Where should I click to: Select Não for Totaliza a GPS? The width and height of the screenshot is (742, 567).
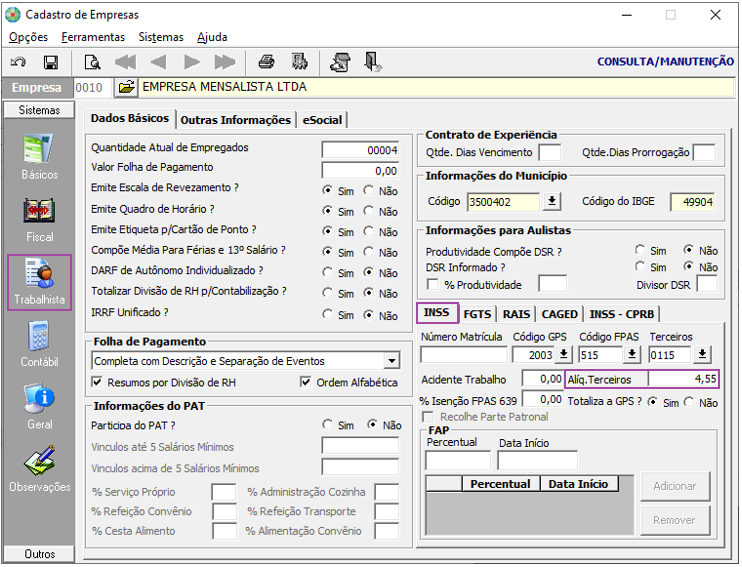689,402
